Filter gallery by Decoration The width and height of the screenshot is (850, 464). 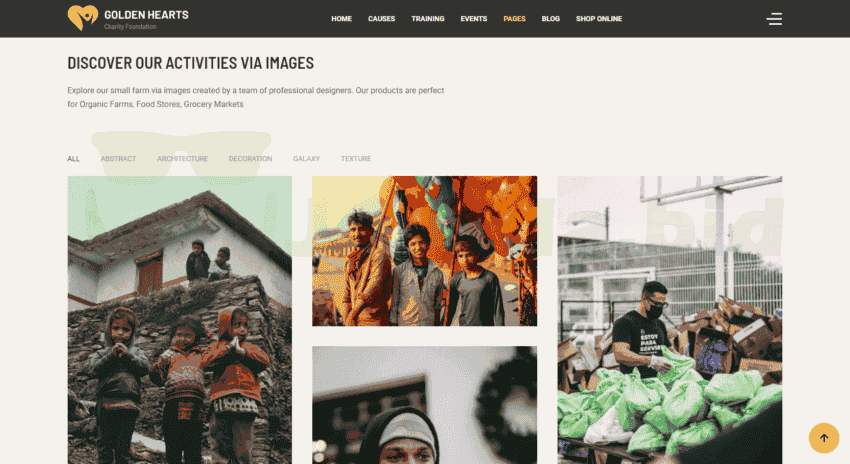pos(250,159)
